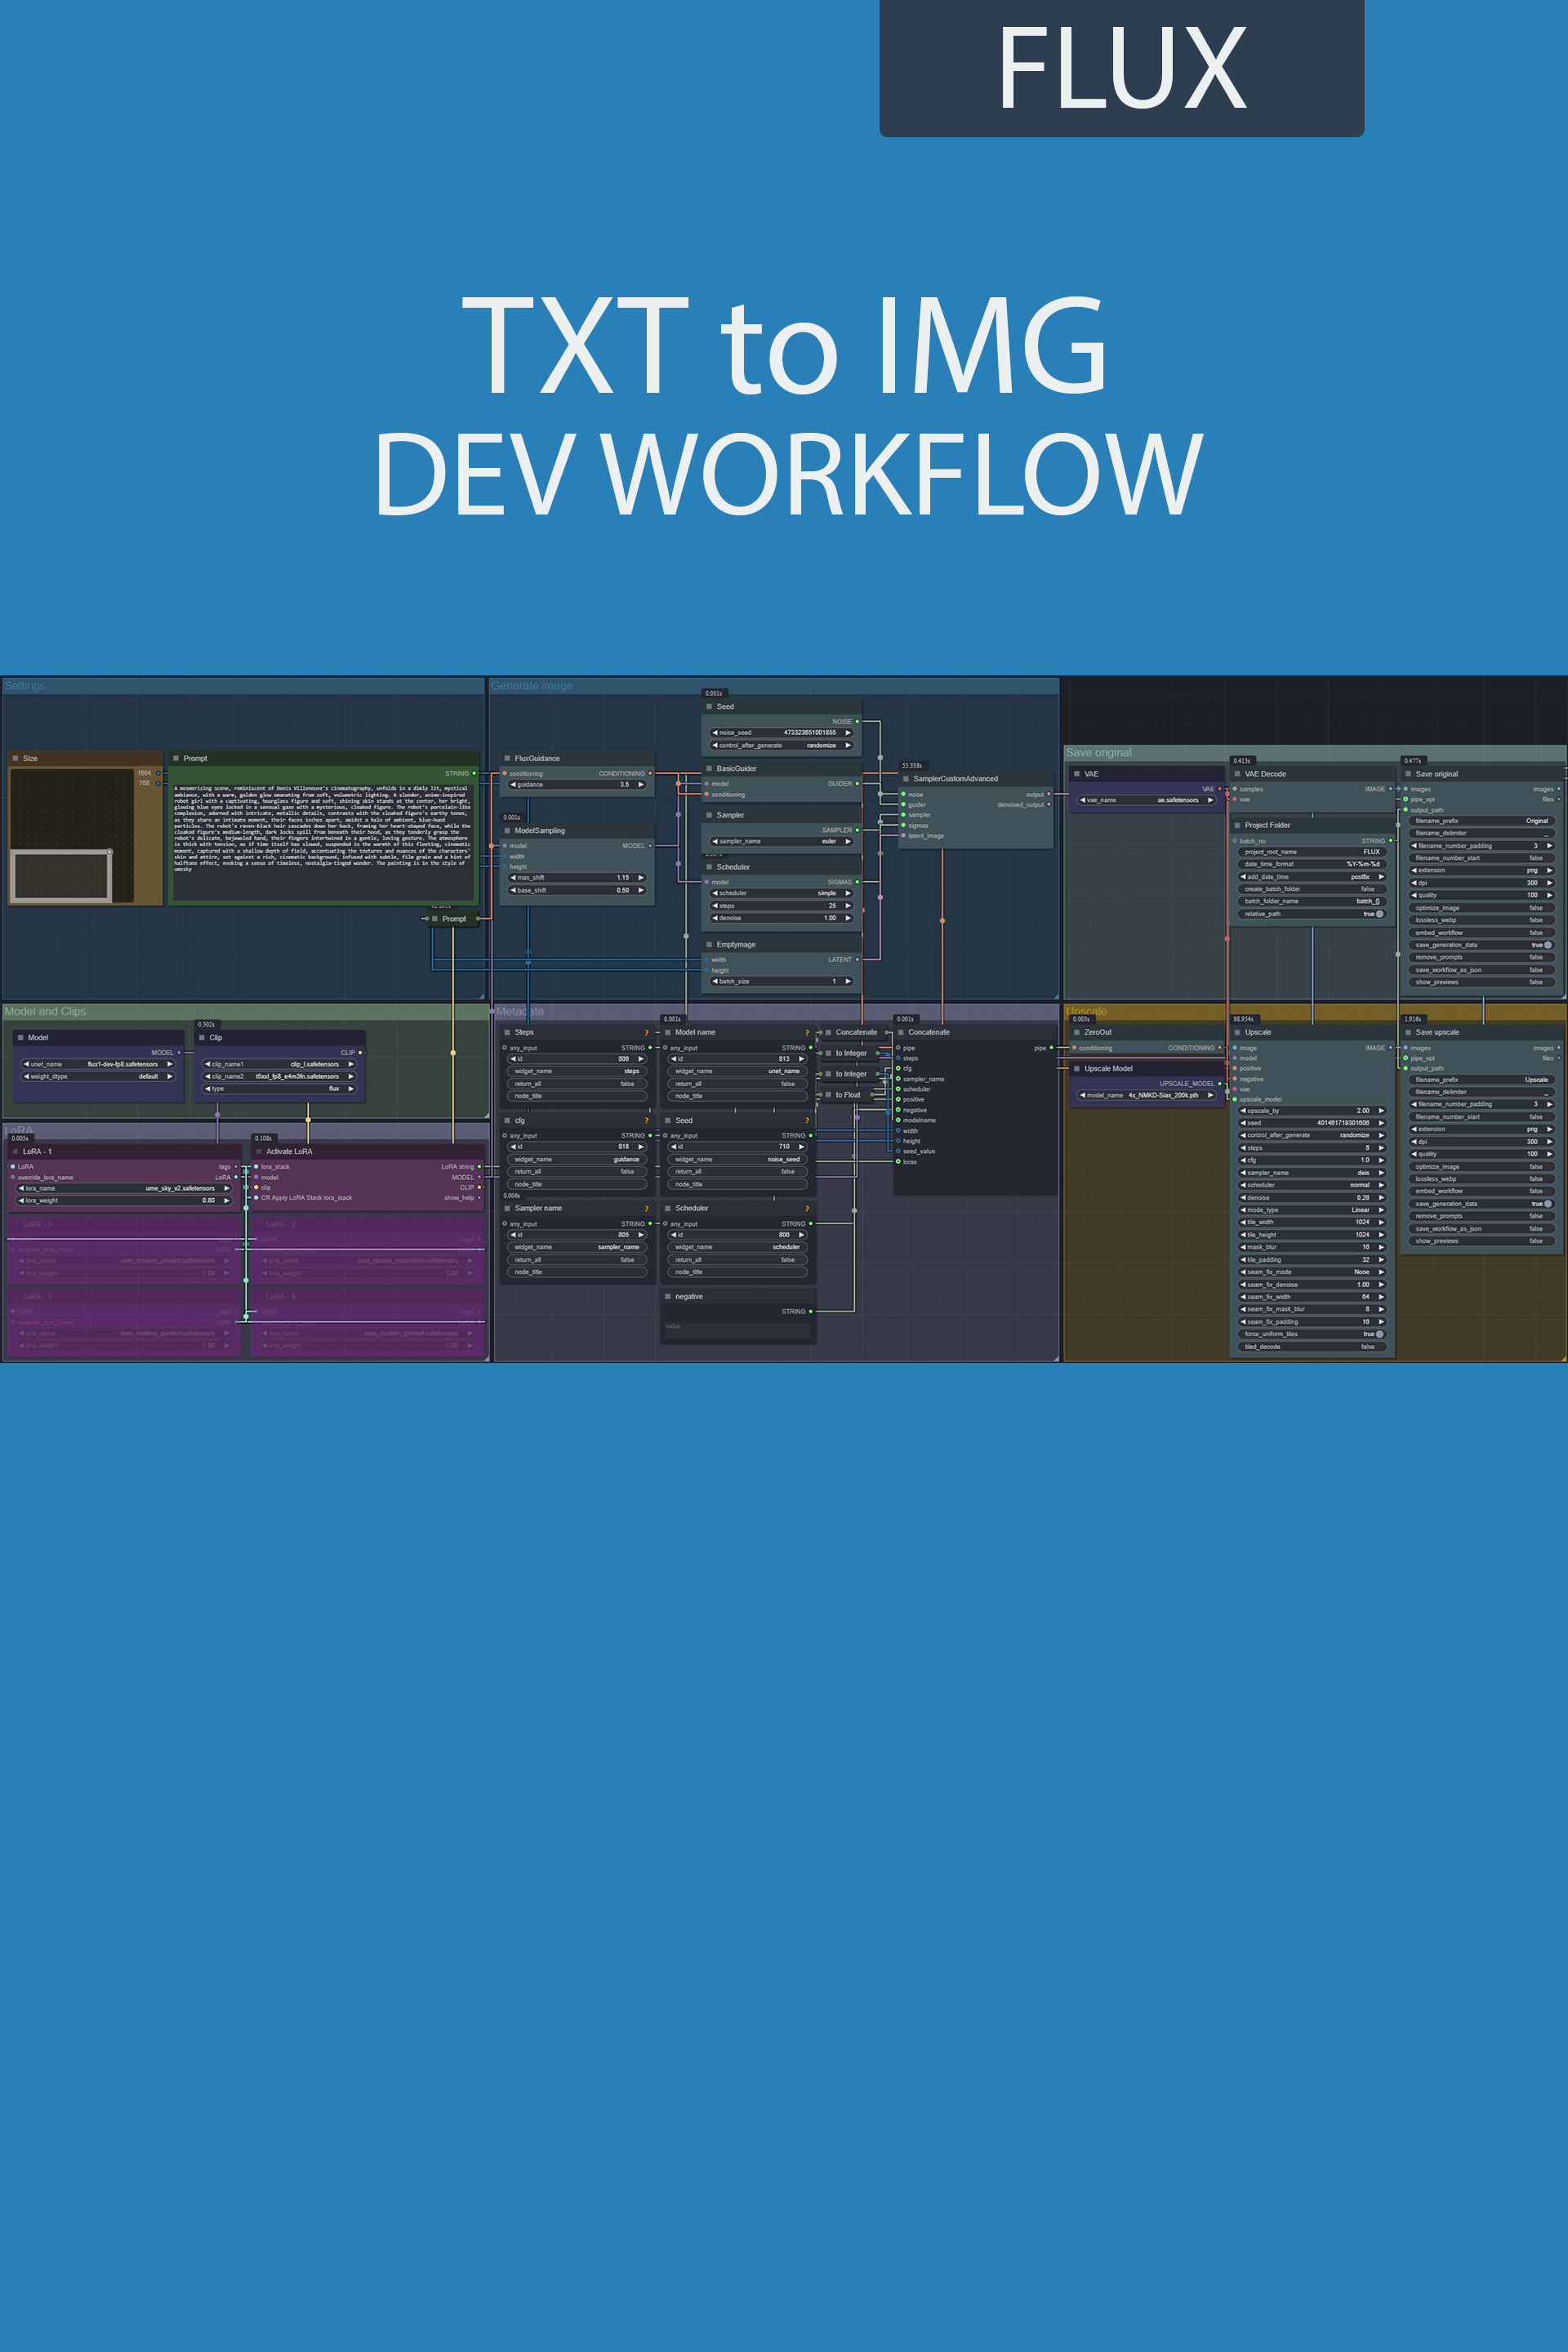Screen dimensions: 1568x2352
Task: Click the to Integer node button
Action: point(850,1053)
